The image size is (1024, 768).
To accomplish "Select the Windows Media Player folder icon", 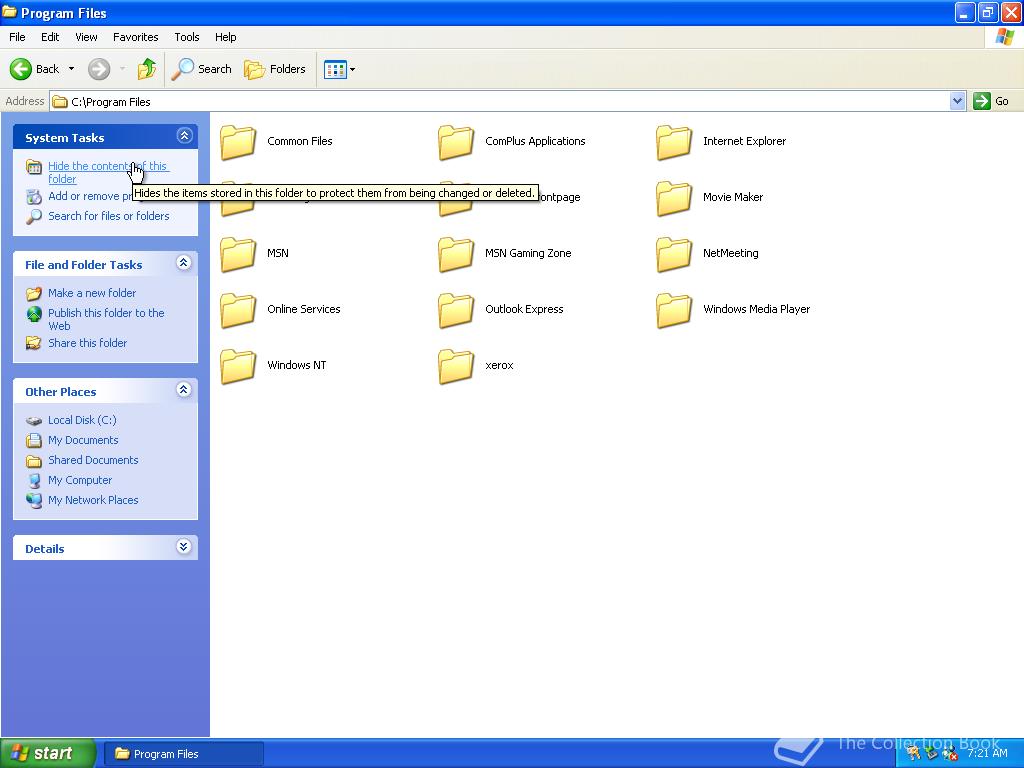I will [674, 310].
